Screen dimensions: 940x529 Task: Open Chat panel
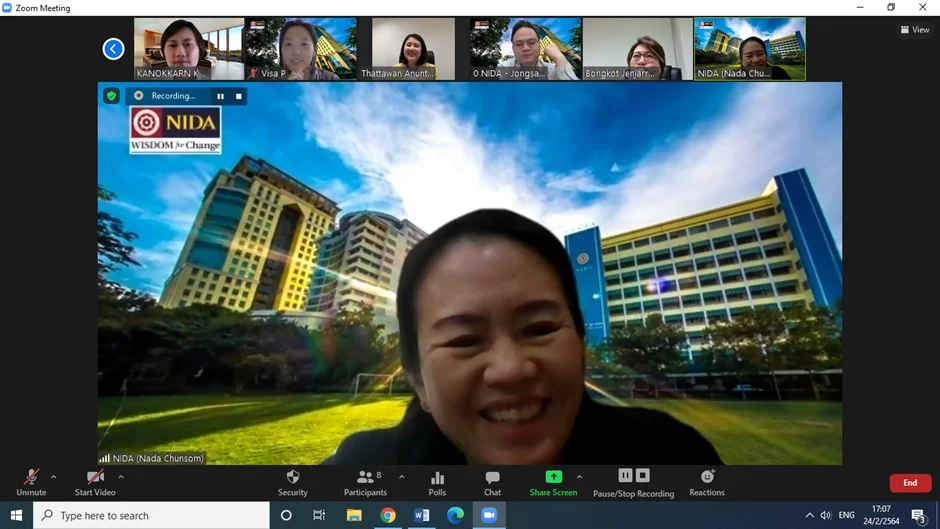coord(492,483)
